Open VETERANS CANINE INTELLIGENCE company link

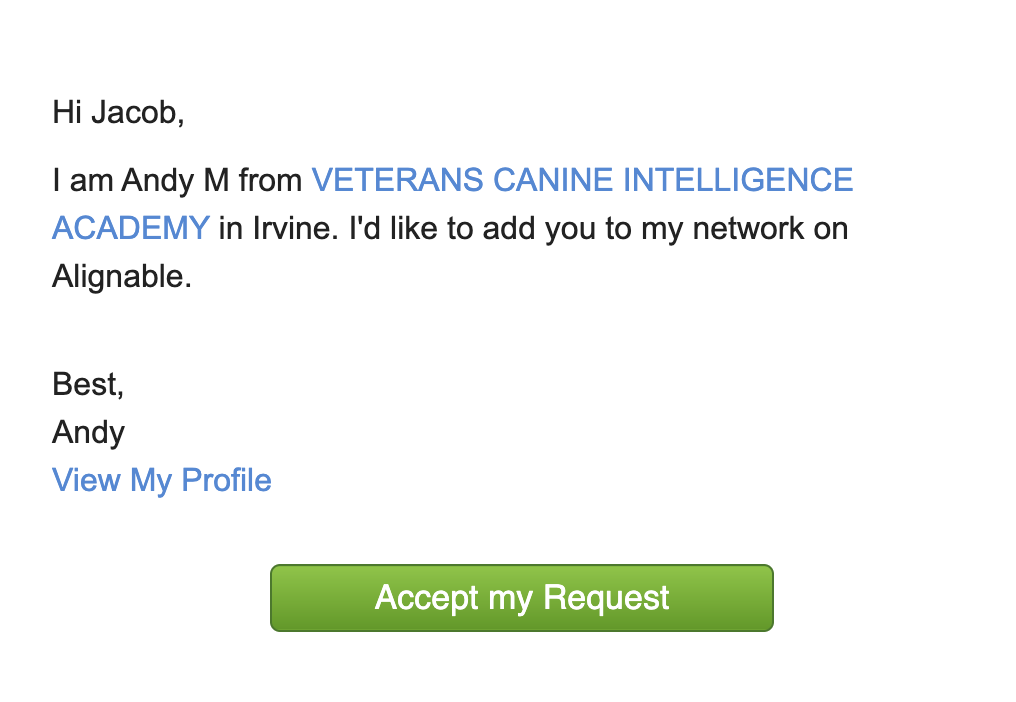click(582, 180)
